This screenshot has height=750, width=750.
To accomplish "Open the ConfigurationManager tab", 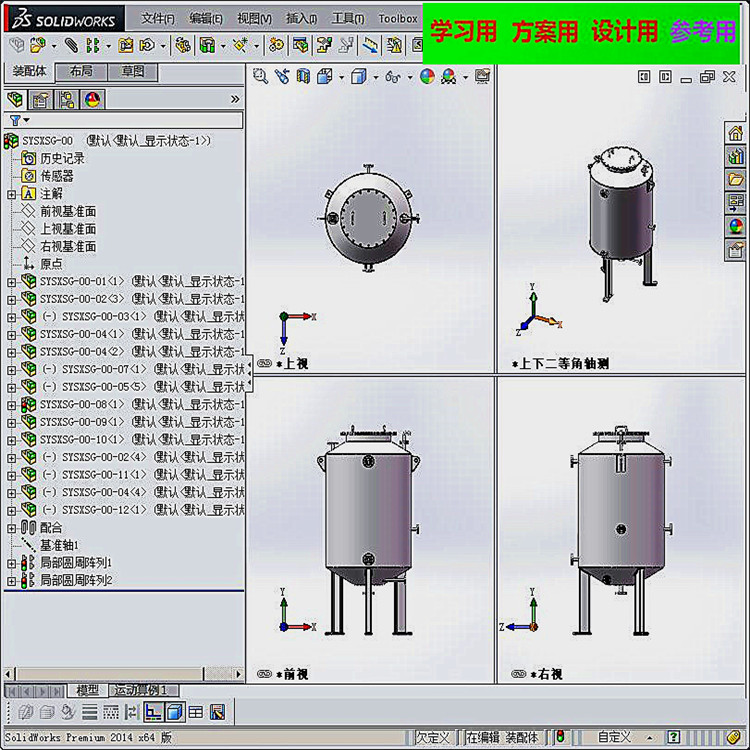I will (x=66, y=99).
